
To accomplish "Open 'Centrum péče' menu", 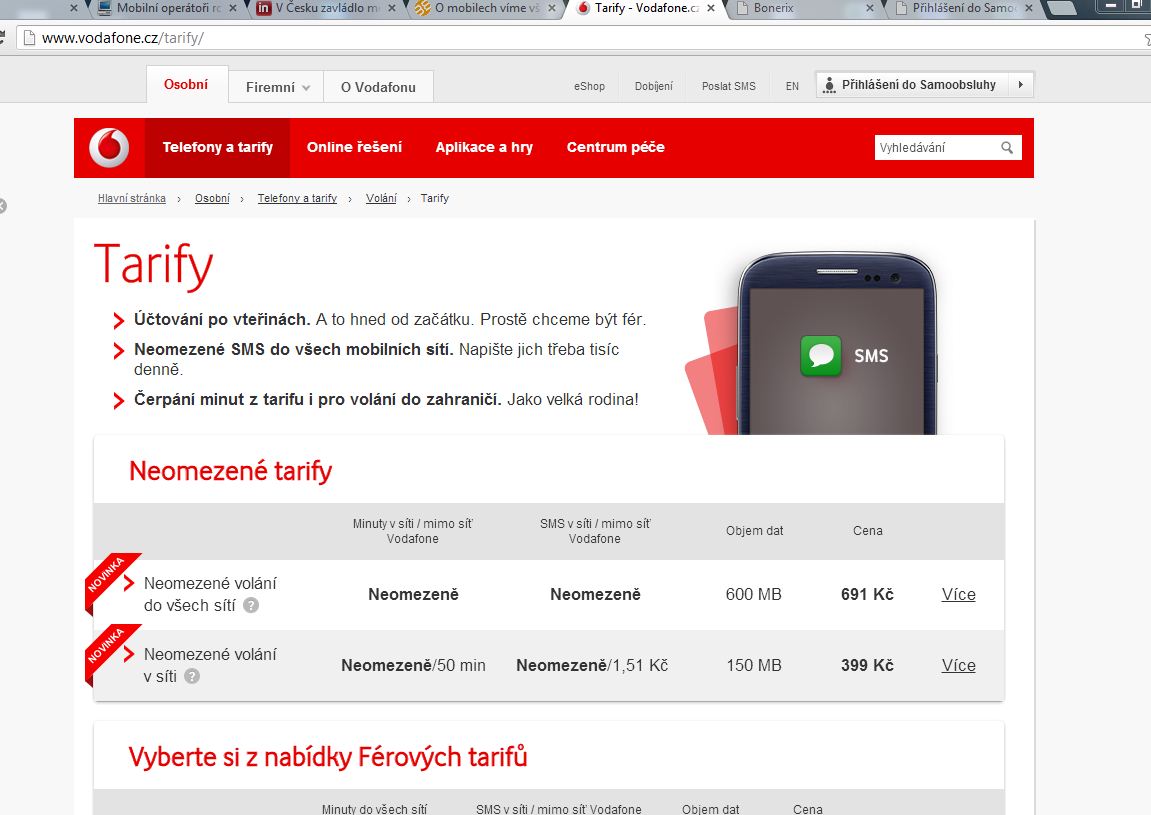I will point(616,148).
